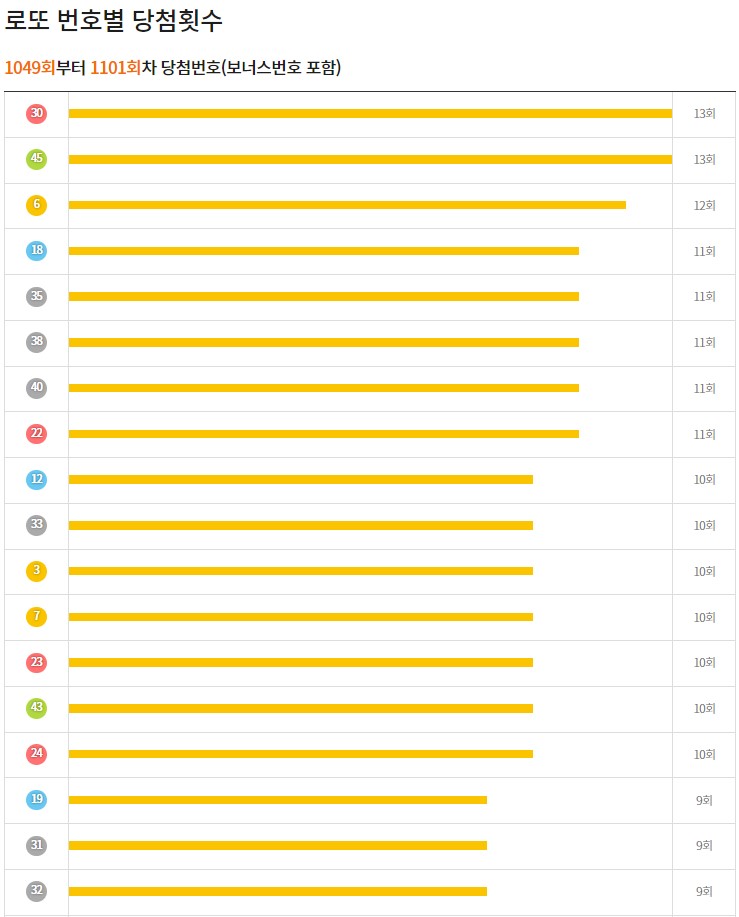
Task: Click the green number 43 ball
Action: coord(36,708)
